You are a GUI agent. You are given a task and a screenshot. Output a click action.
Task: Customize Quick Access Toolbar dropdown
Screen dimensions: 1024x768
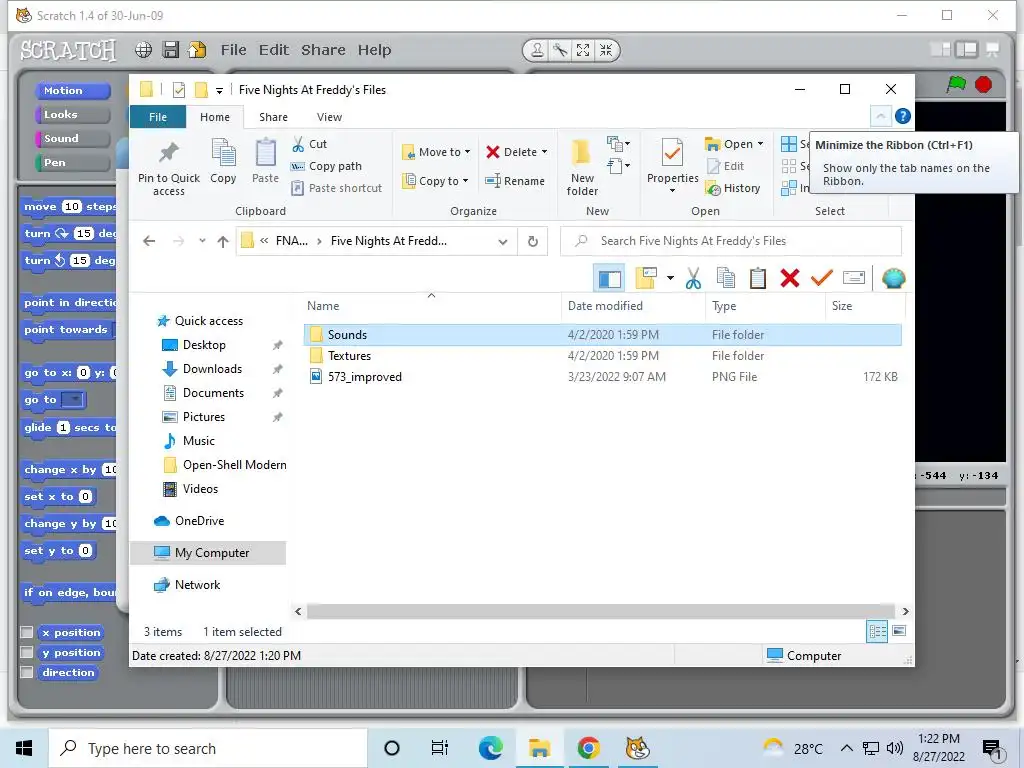coord(219,91)
